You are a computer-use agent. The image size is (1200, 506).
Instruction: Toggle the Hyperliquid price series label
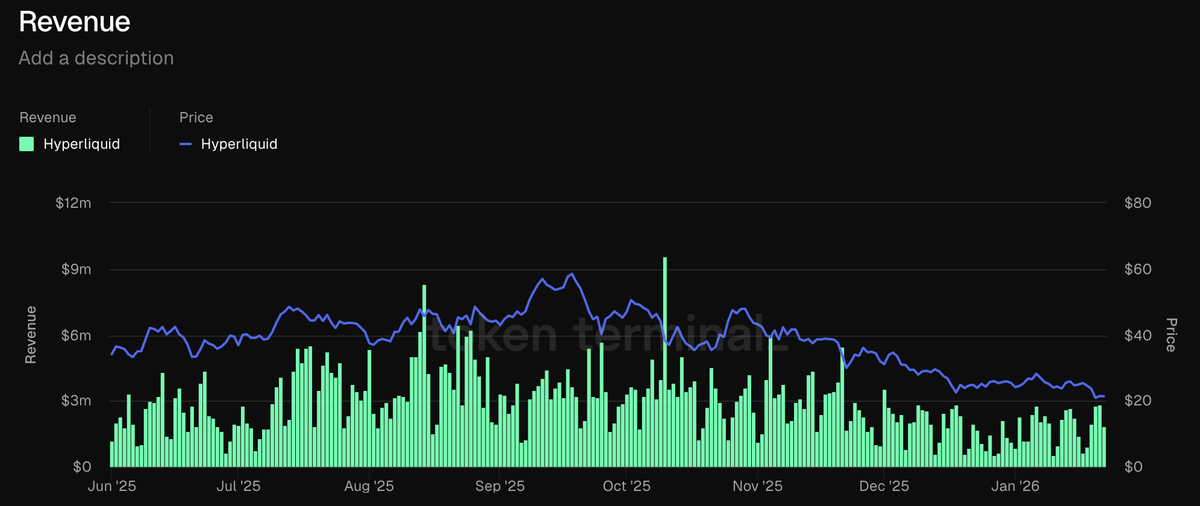pos(239,144)
